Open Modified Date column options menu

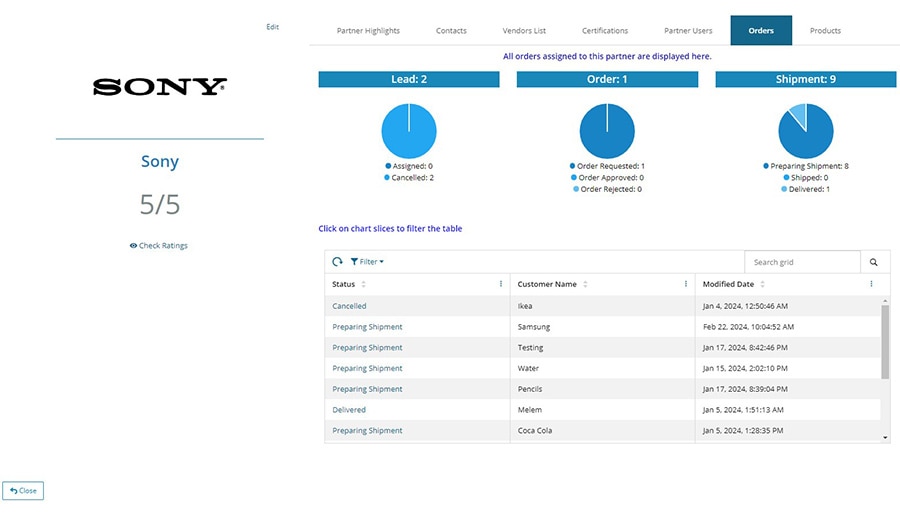[871, 284]
